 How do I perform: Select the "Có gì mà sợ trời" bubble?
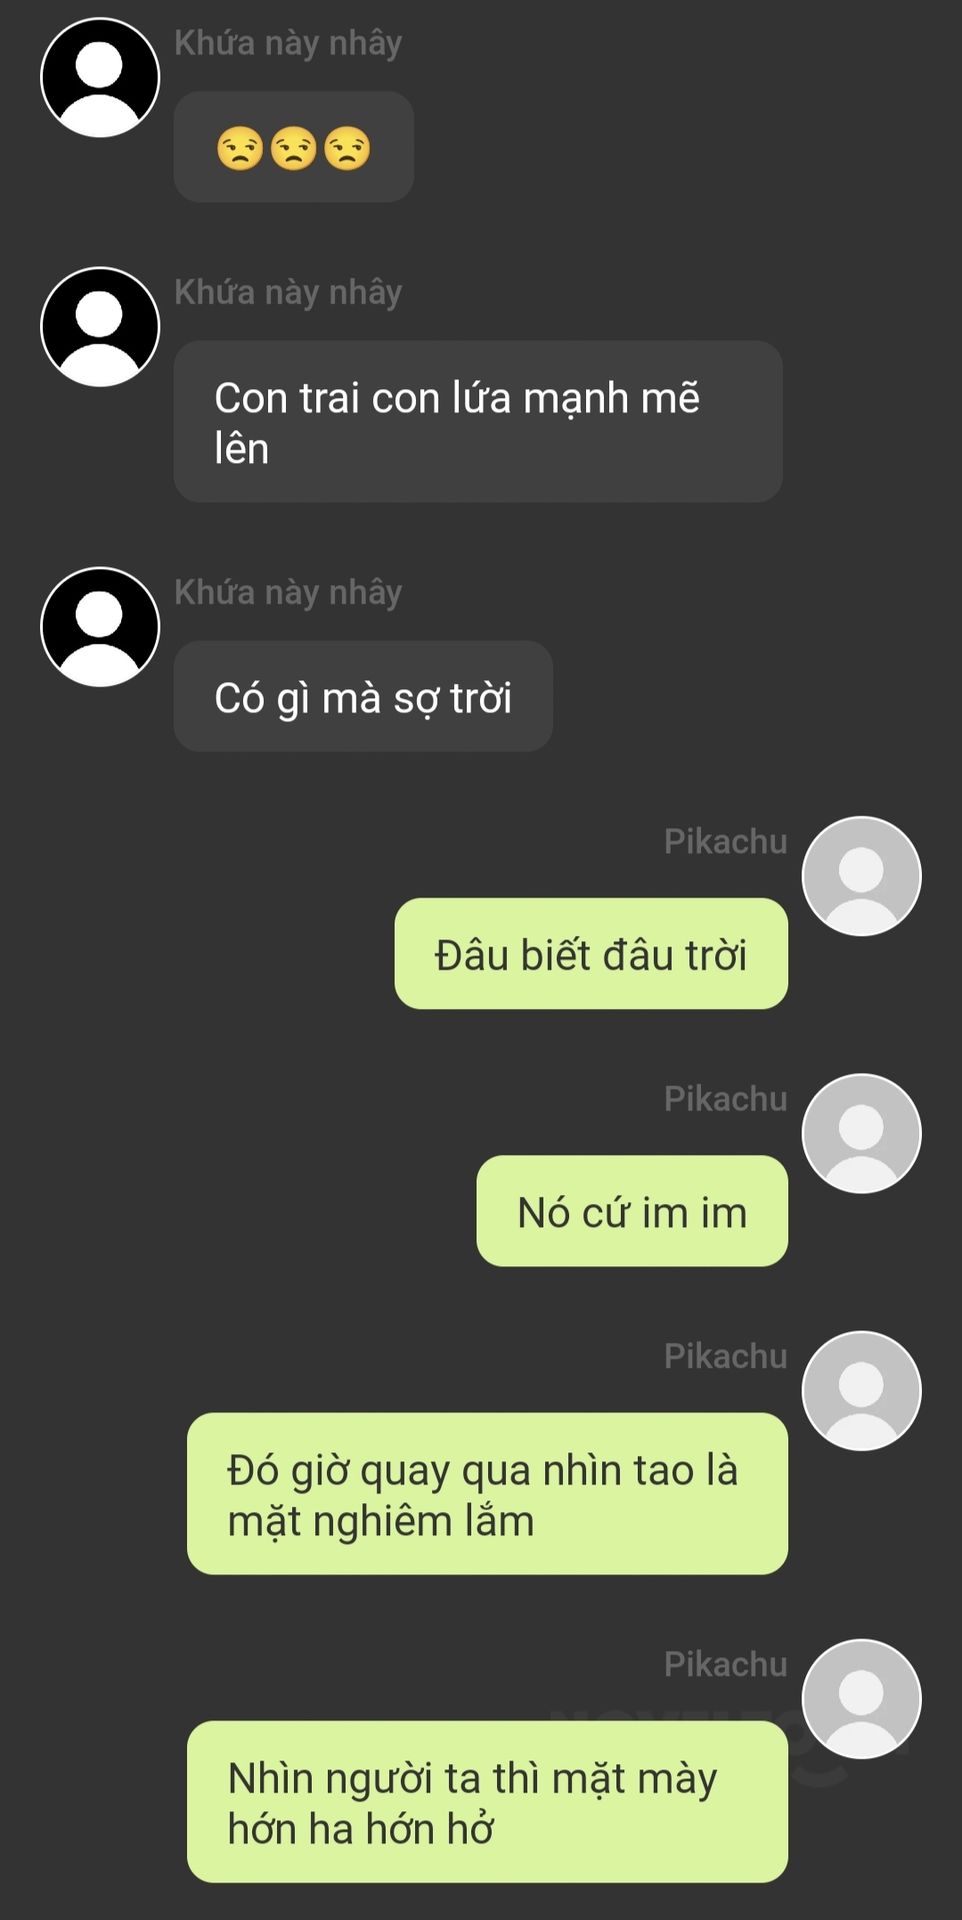363,696
